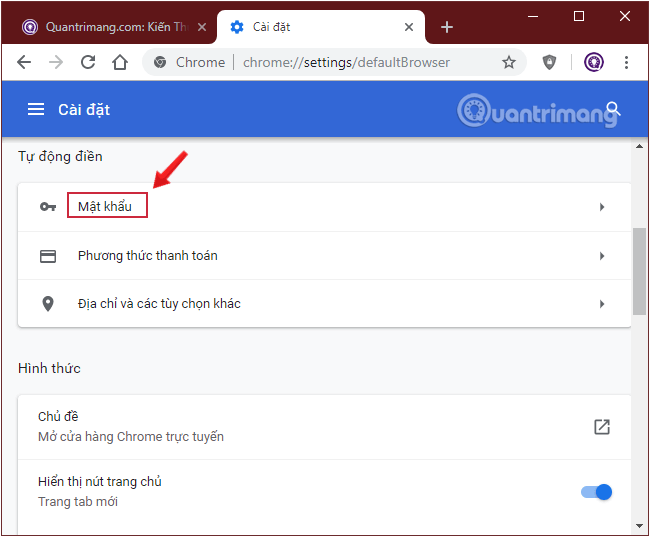Toggle the Hiển thị nút trang chủ switch
Image resolution: width=650 pixels, height=537 pixels.
597,492
